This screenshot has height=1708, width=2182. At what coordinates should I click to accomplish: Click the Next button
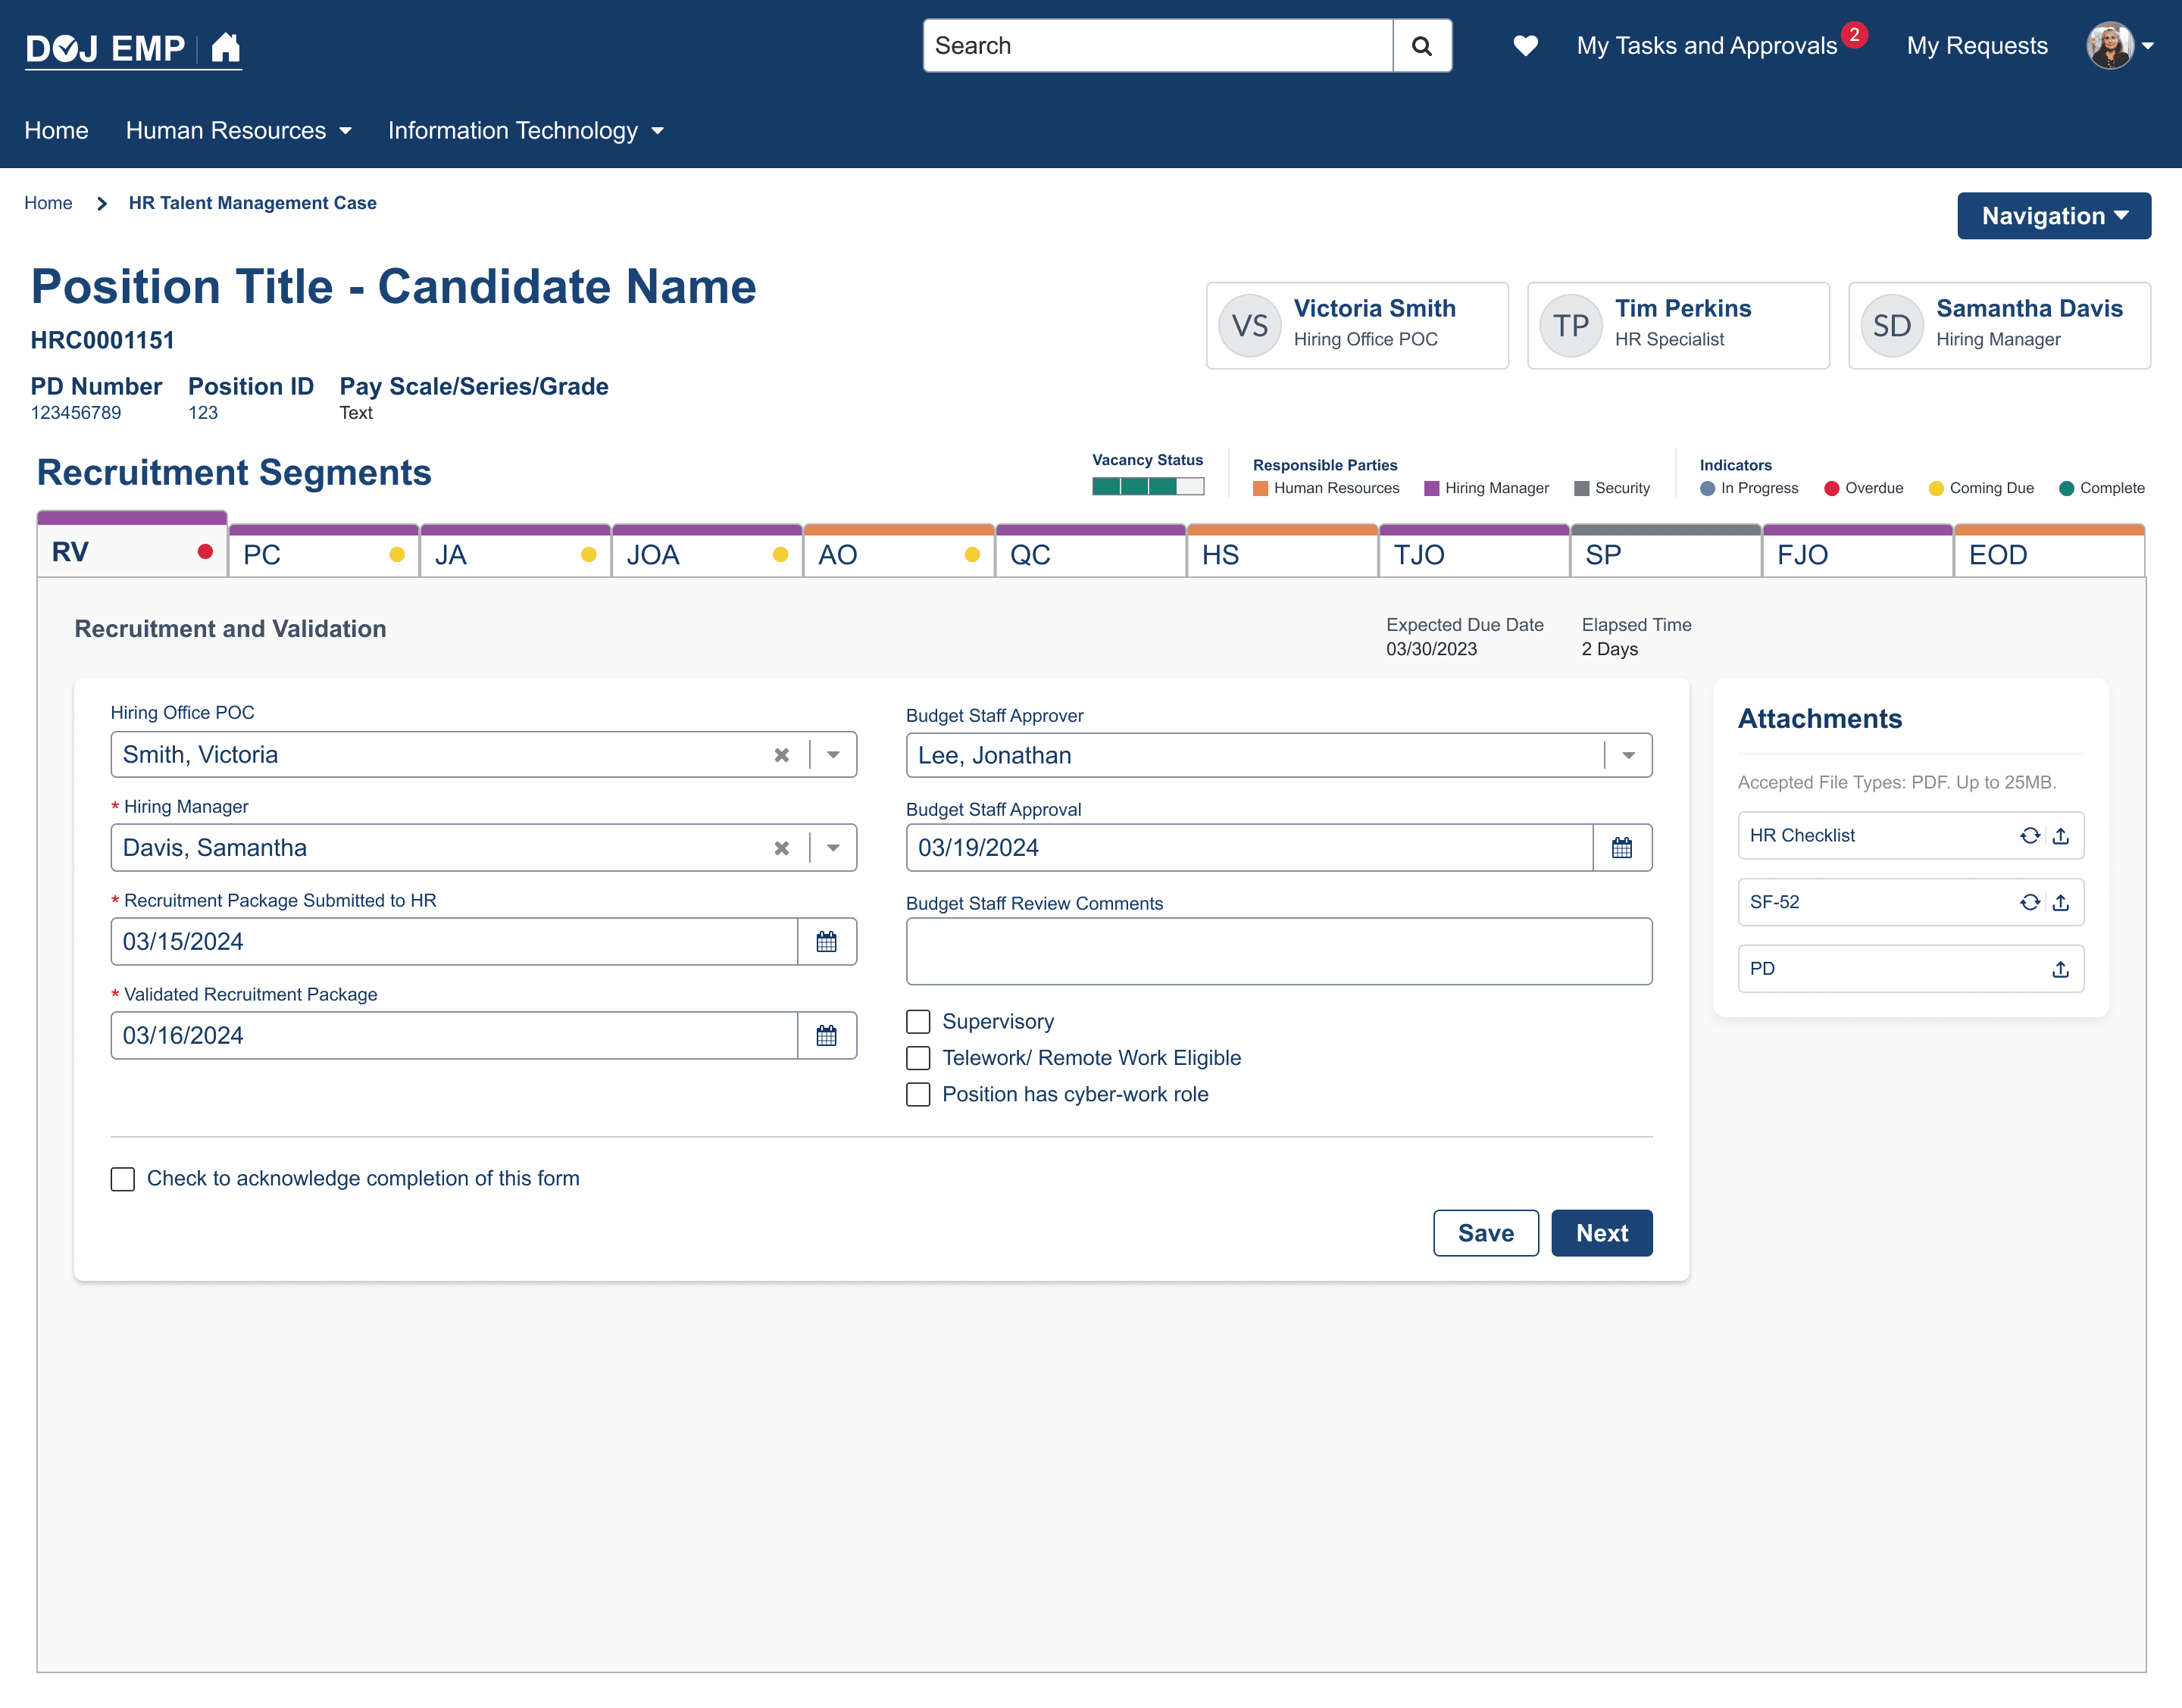click(1602, 1234)
